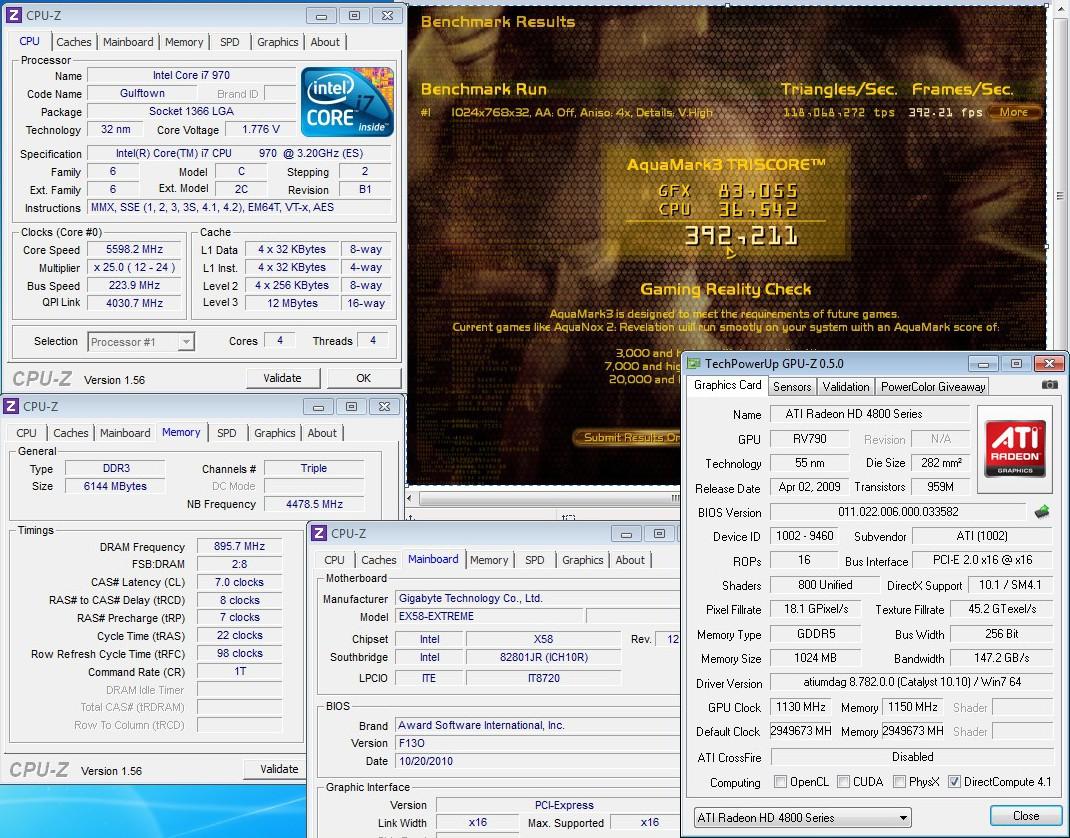Image resolution: width=1070 pixels, height=838 pixels.
Task: Click the Bus Speed value 223.9 MHz
Action: (134, 285)
